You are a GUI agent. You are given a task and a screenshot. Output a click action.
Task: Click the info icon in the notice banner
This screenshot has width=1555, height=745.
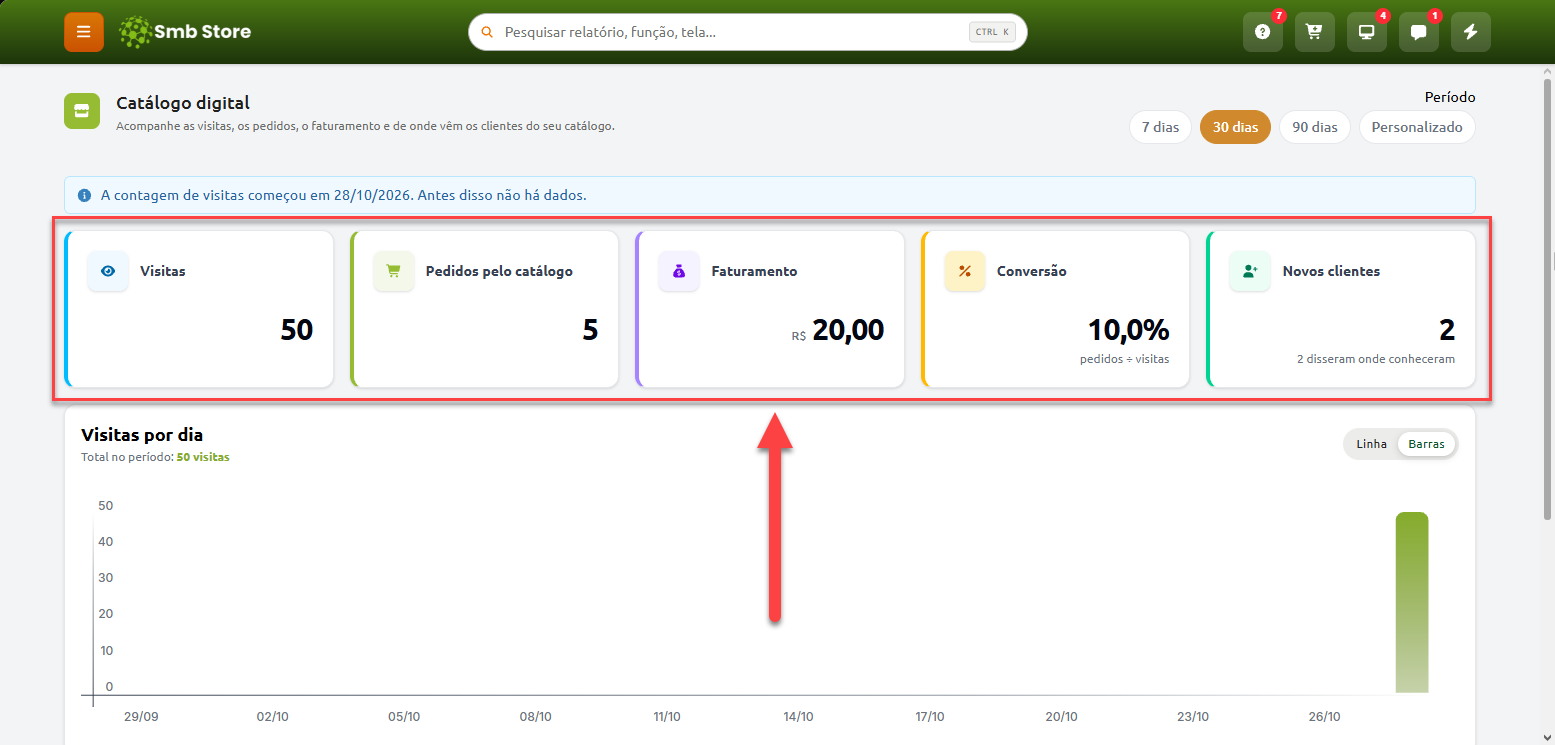pyautogui.click(x=85, y=195)
